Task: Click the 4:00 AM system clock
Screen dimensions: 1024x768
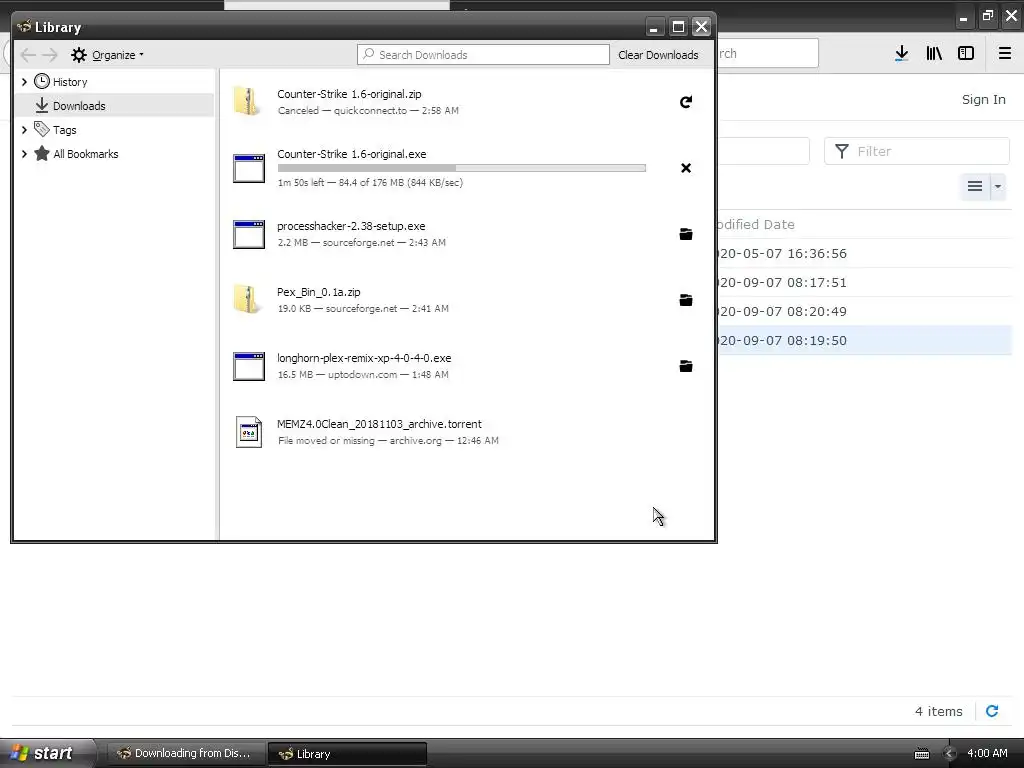Action: (x=987, y=754)
